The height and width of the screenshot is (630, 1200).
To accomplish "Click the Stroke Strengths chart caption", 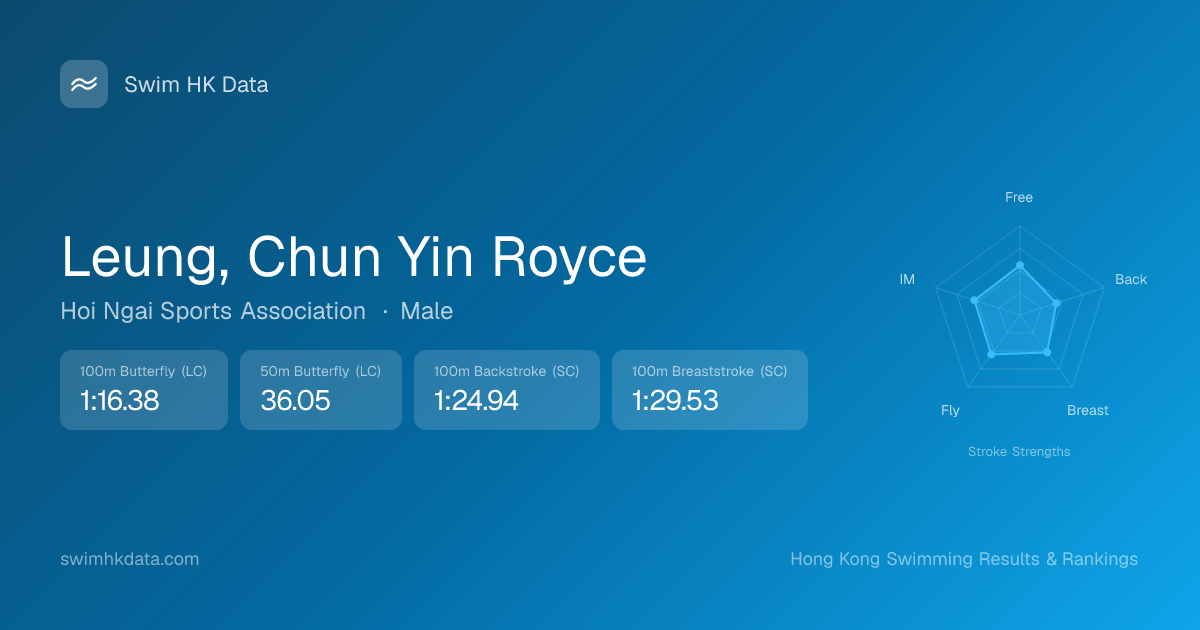I will pyautogui.click(x=1019, y=452).
